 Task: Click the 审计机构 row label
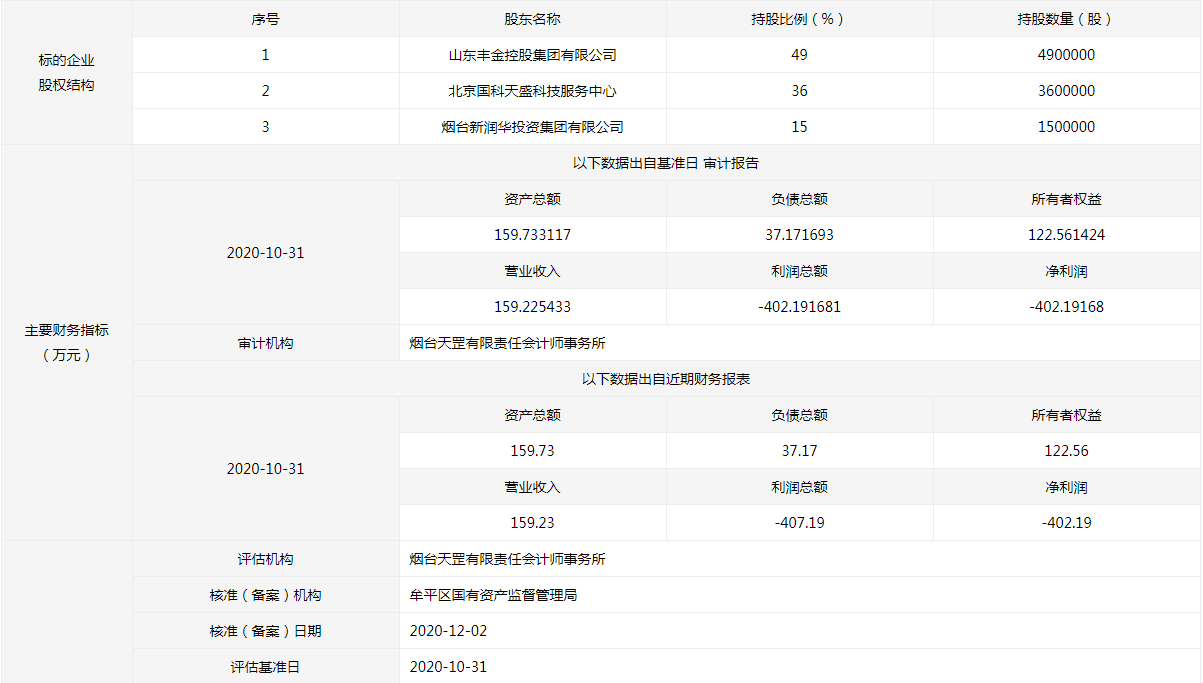click(x=265, y=343)
